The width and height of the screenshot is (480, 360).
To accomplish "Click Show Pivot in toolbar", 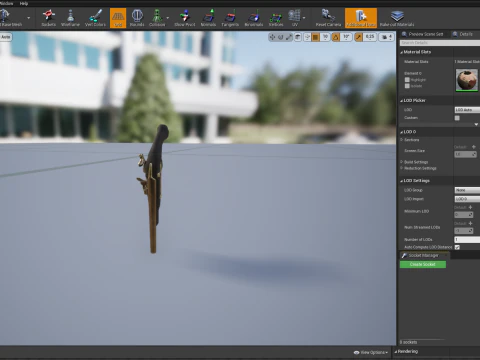I will [185, 18].
